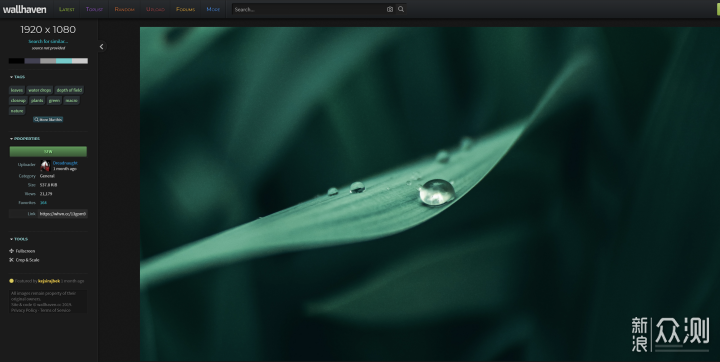Collapse the Properties section
Viewport: 720px width, 362px height.
coord(25,139)
